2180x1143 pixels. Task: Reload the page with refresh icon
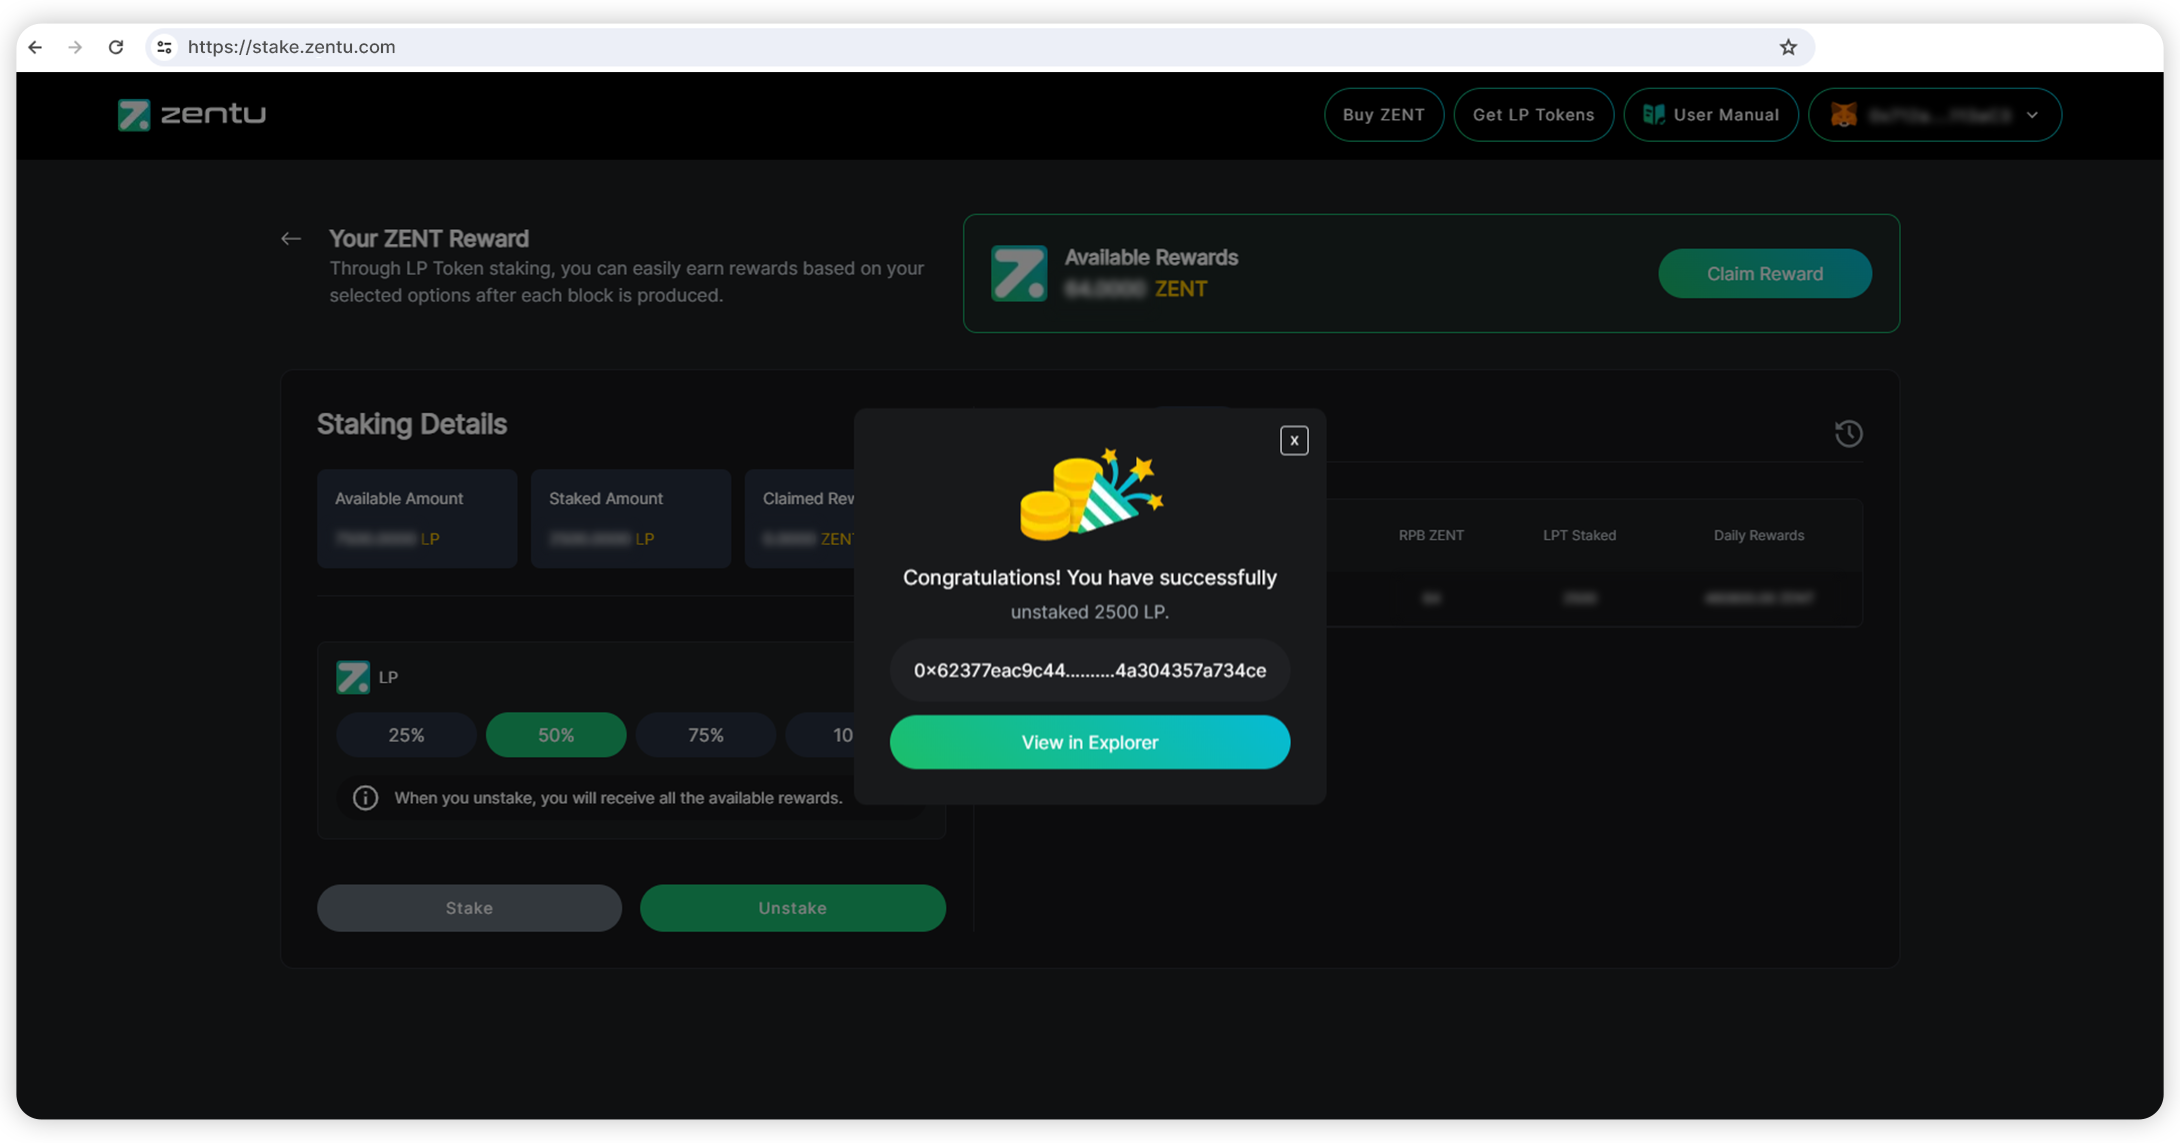[116, 47]
